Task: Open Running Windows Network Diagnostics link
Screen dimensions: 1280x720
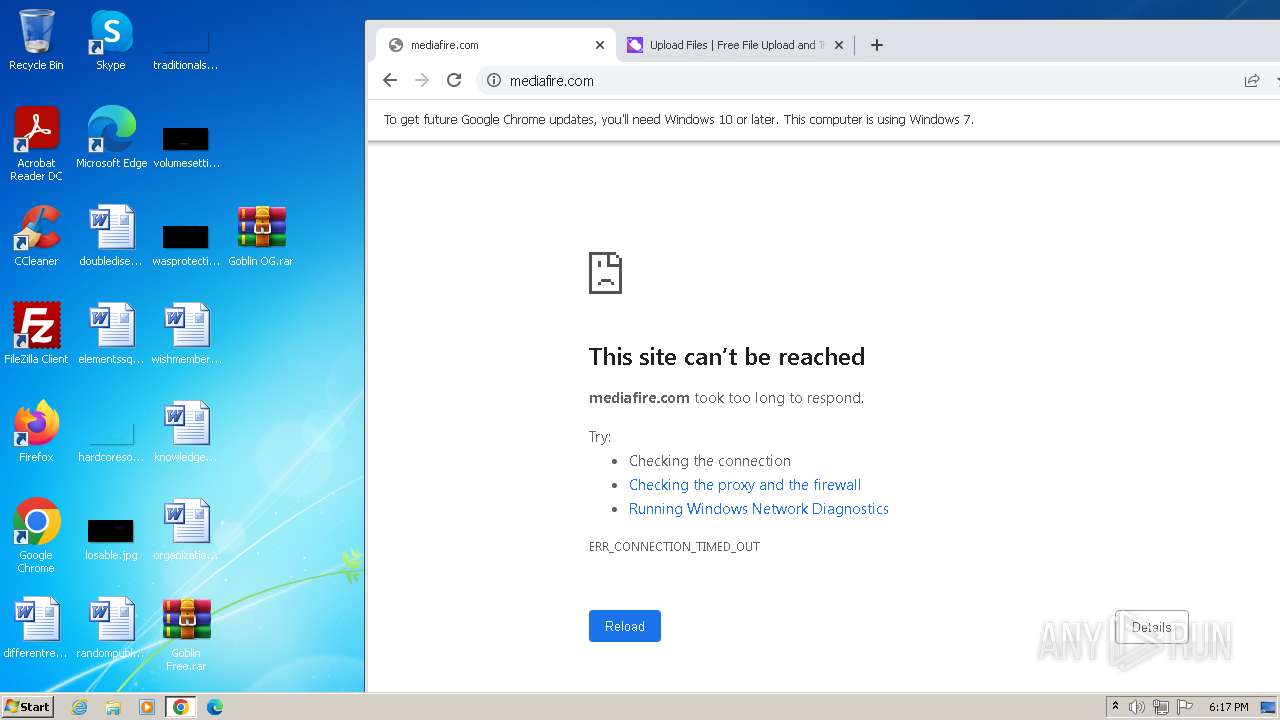Action: pyautogui.click(x=759, y=509)
